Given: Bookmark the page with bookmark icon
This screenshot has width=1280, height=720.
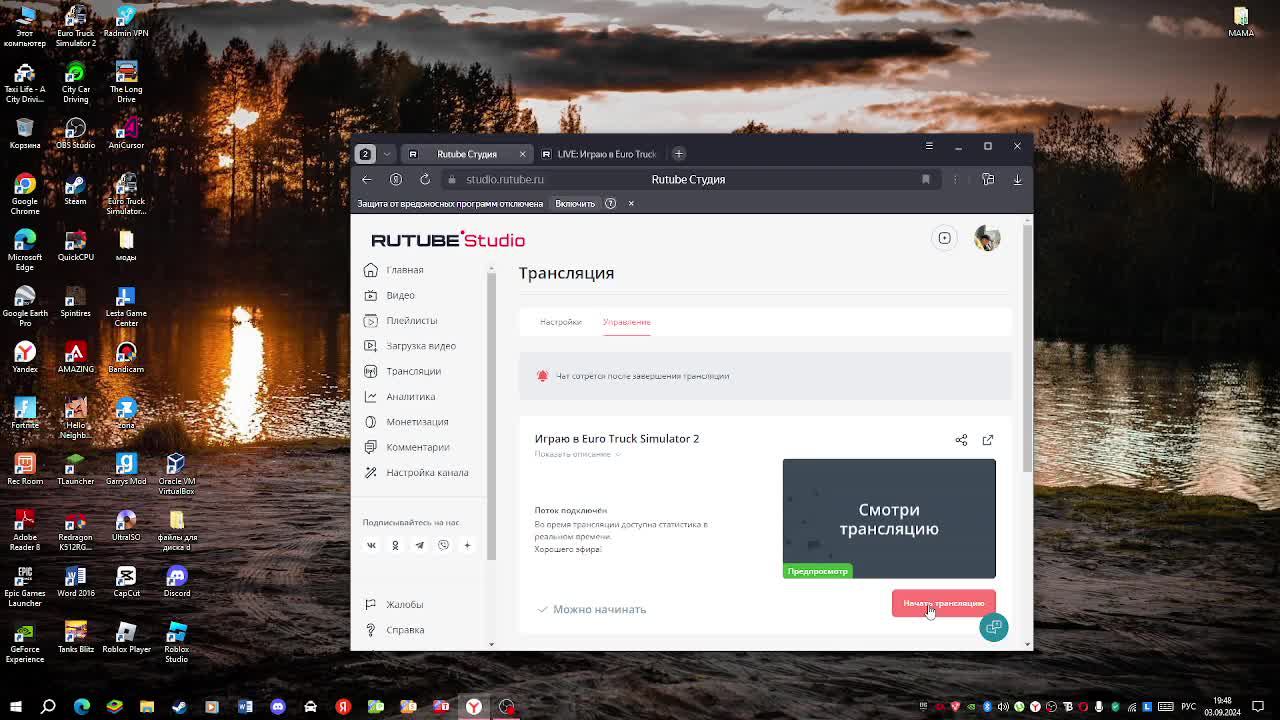Looking at the screenshot, I should pos(926,179).
